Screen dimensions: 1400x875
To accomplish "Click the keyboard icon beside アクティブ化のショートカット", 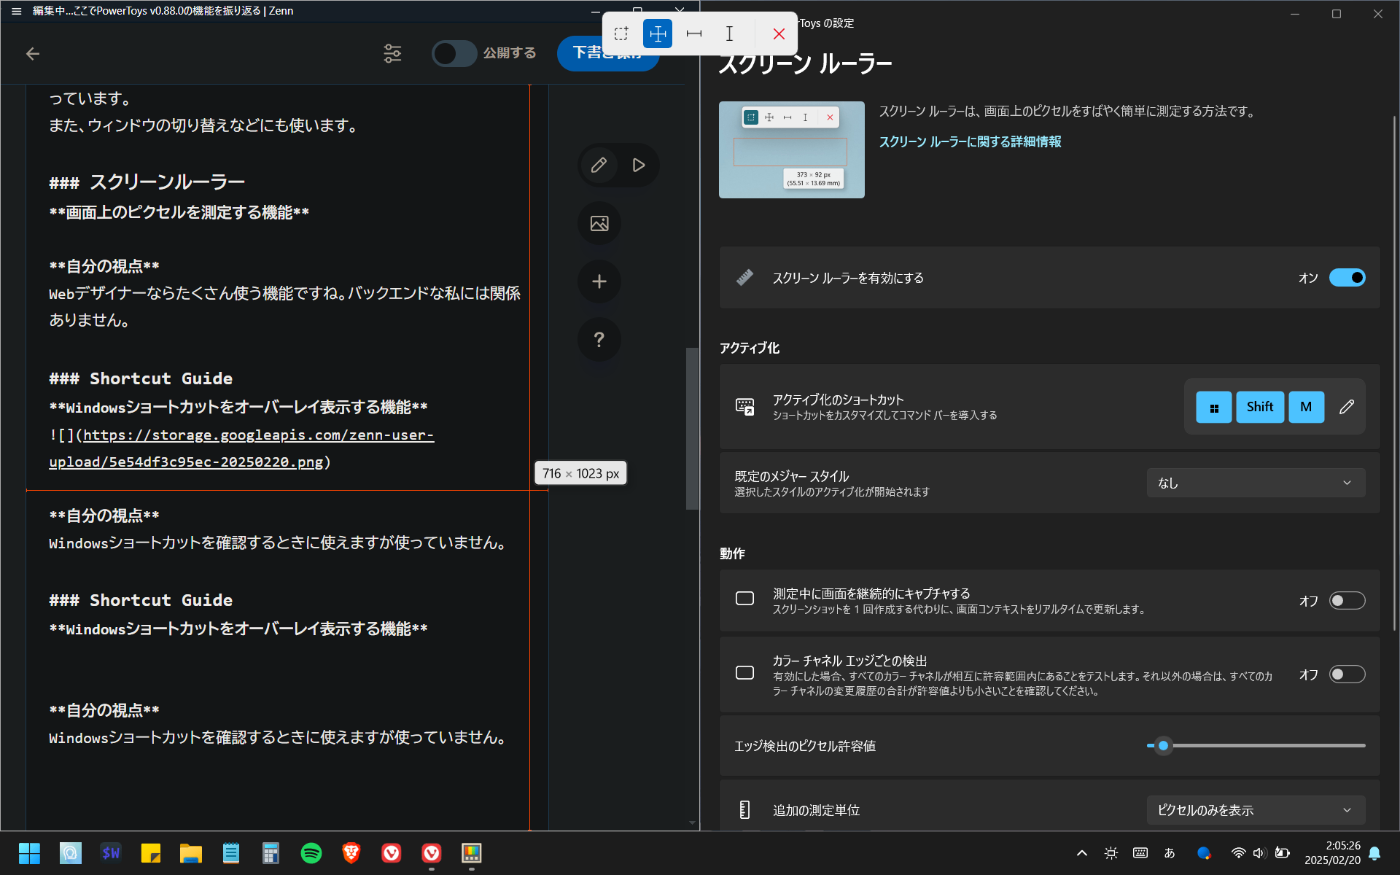I will 745,407.
